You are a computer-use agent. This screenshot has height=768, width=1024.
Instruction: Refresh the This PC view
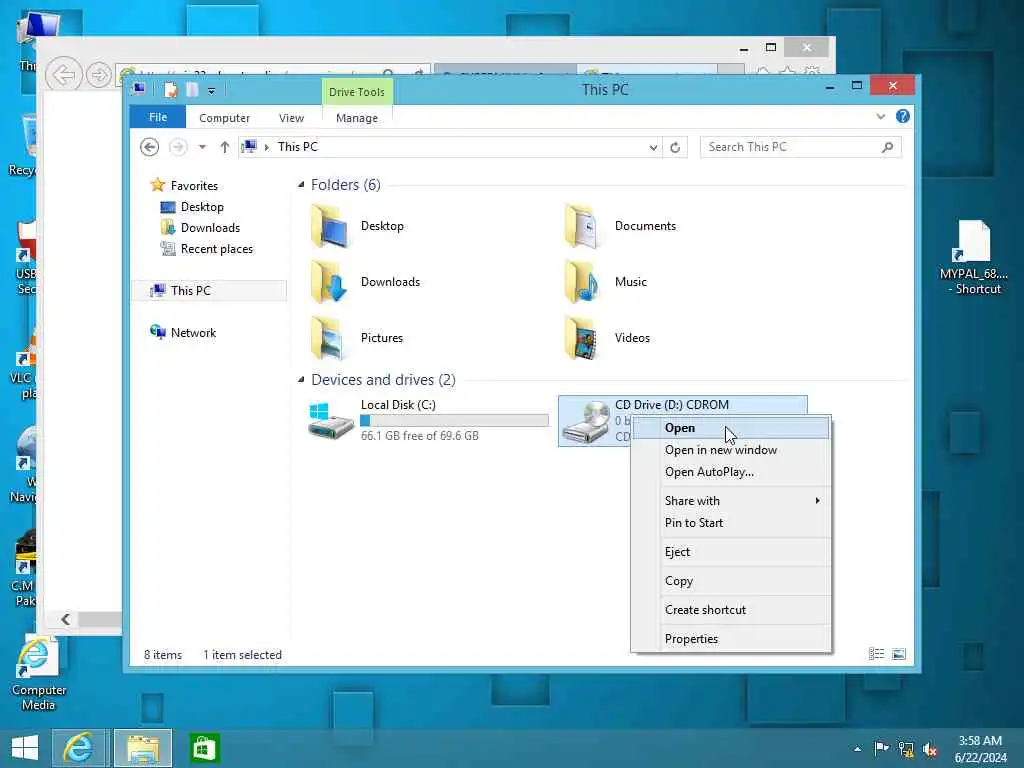[x=675, y=148]
